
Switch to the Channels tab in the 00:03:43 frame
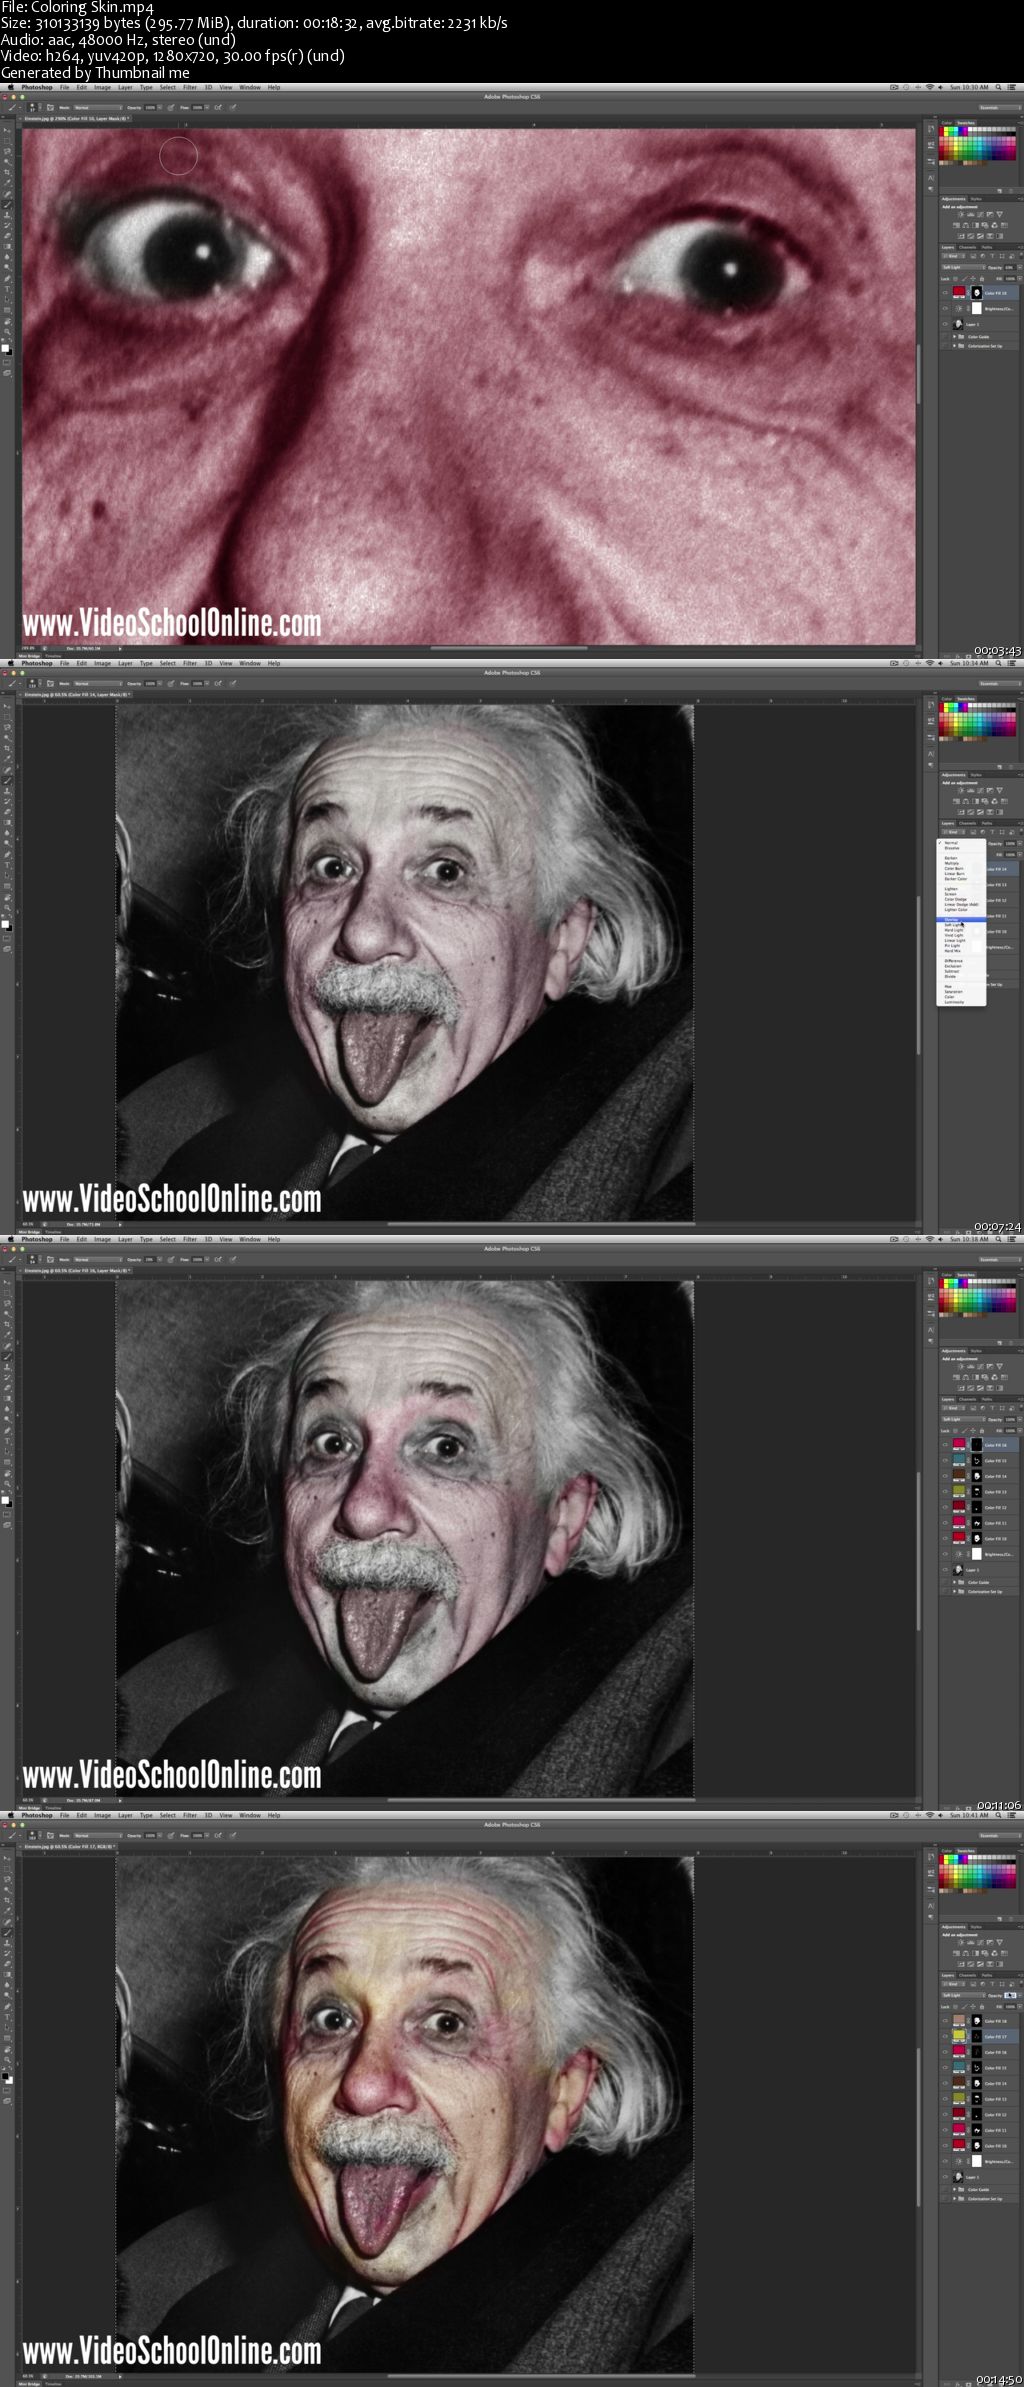(x=968, y=247)
